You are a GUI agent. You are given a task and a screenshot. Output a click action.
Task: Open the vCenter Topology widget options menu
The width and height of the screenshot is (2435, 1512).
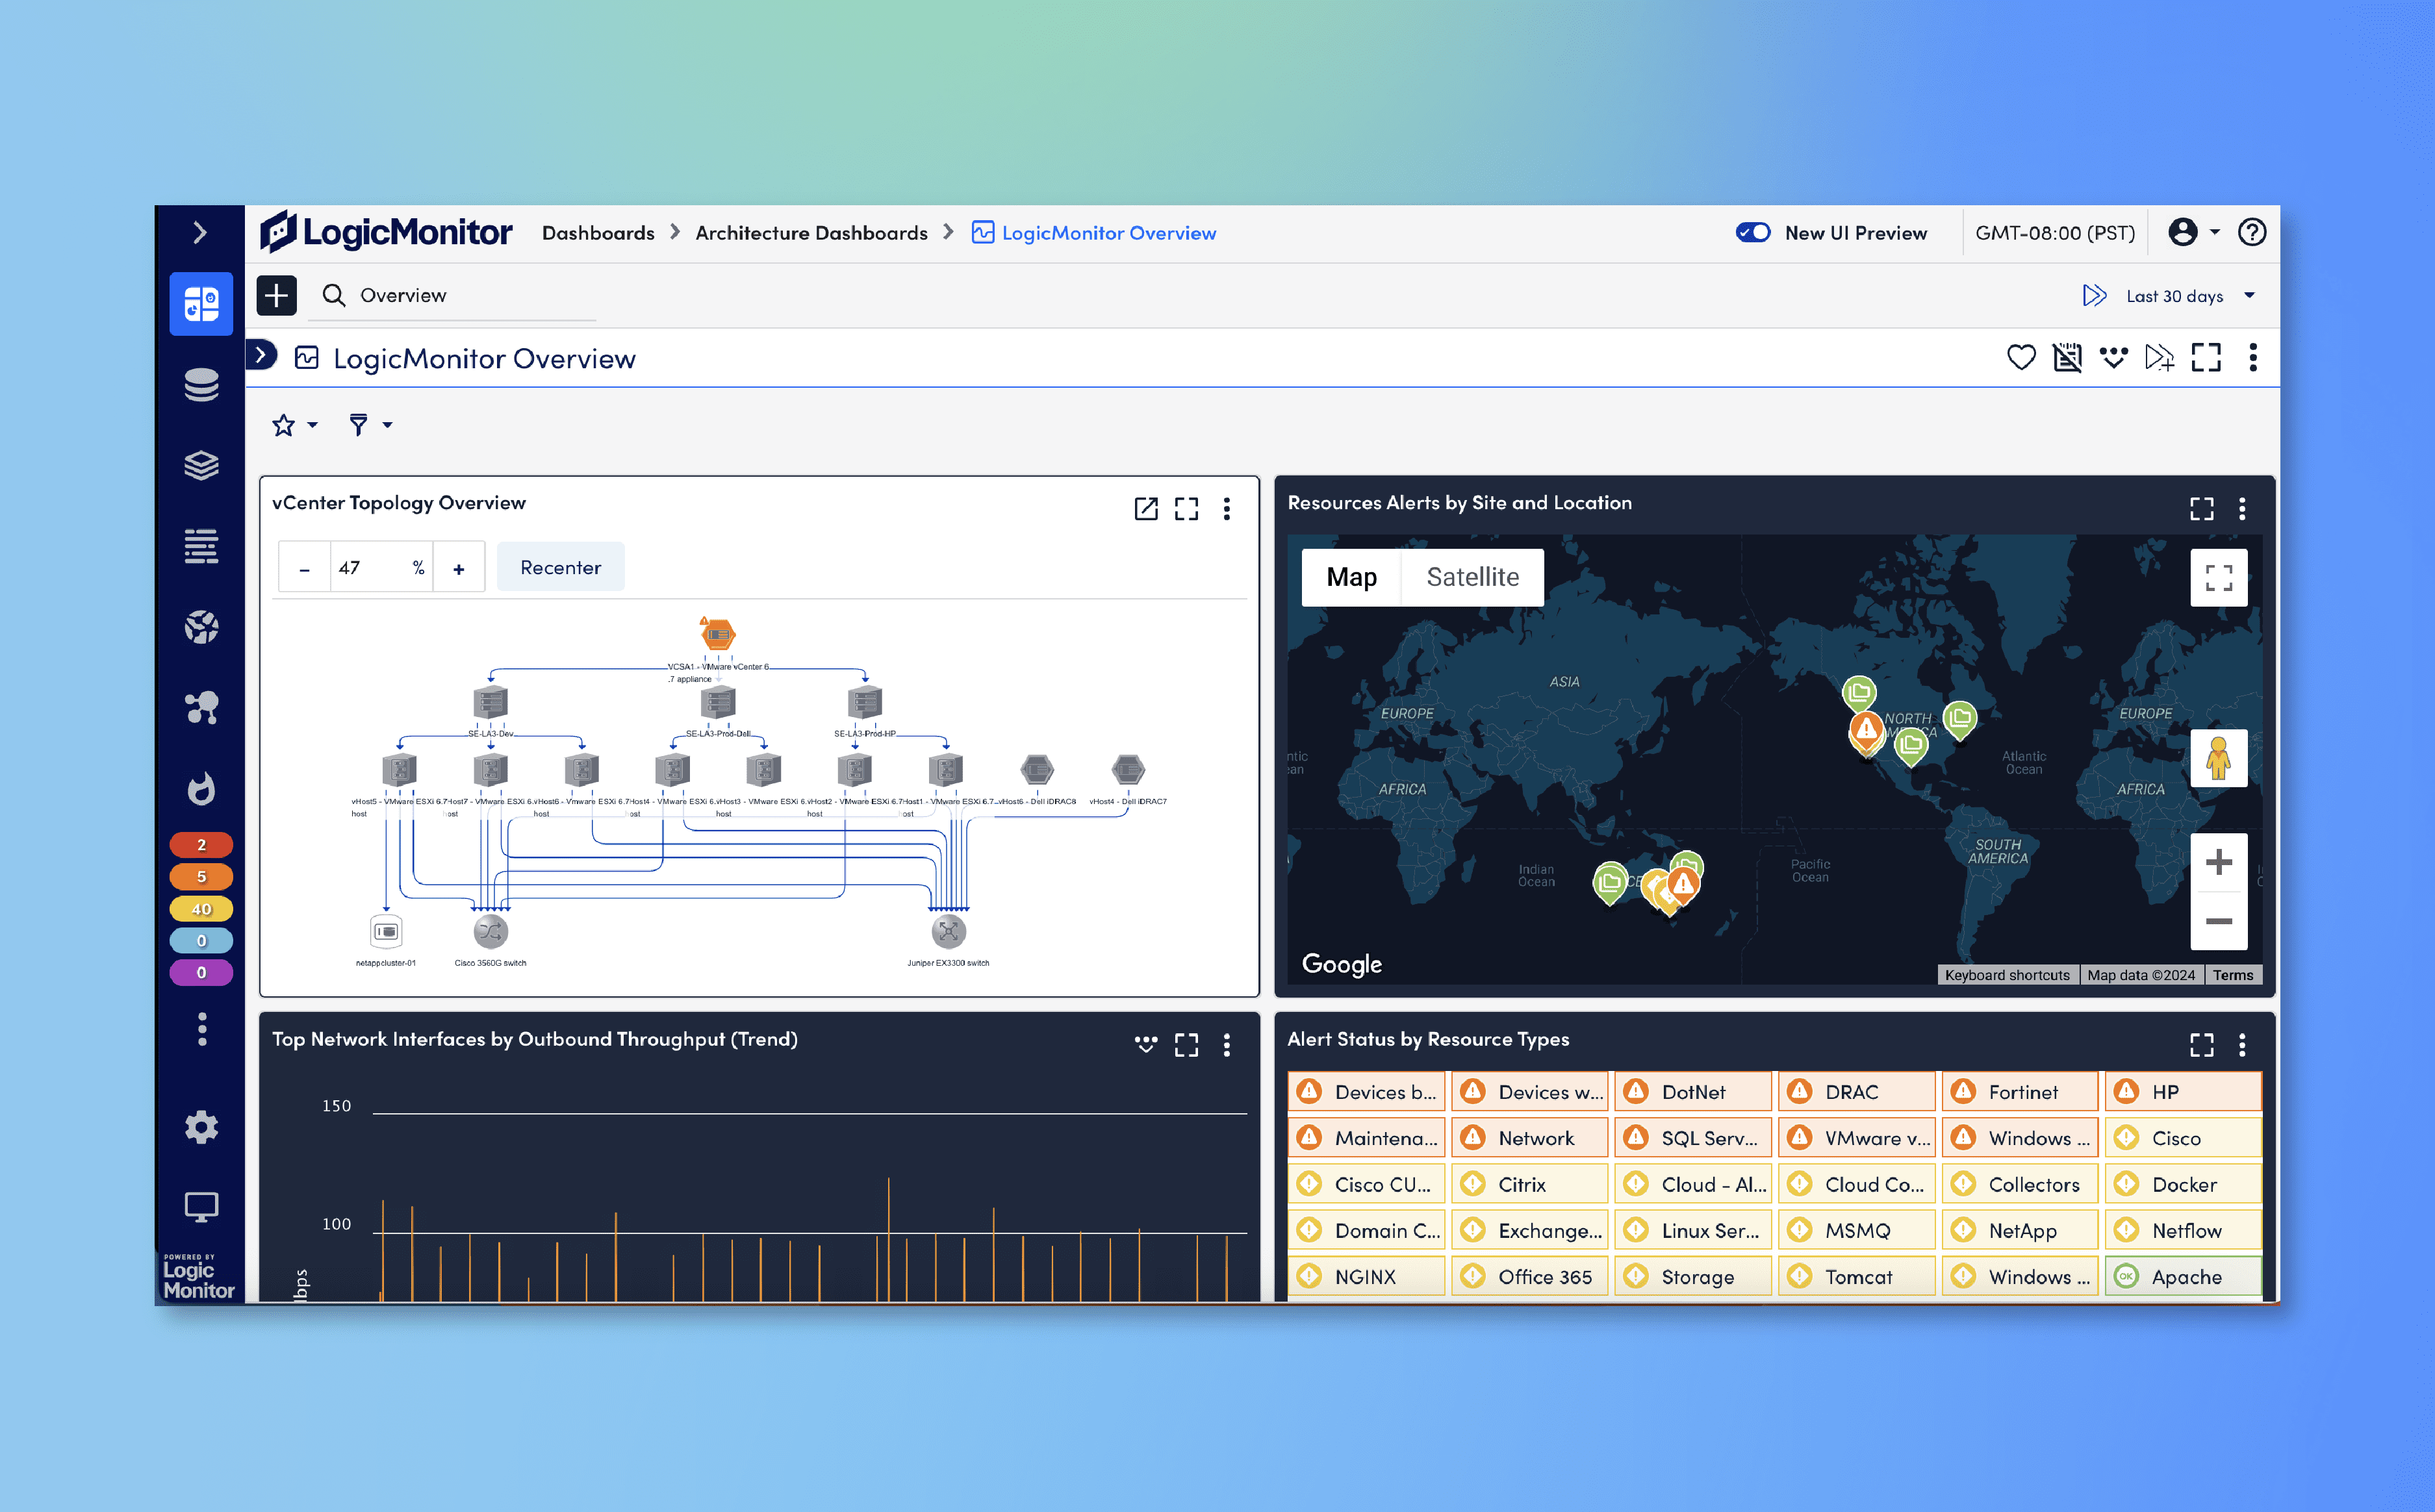click(1227, 509)
